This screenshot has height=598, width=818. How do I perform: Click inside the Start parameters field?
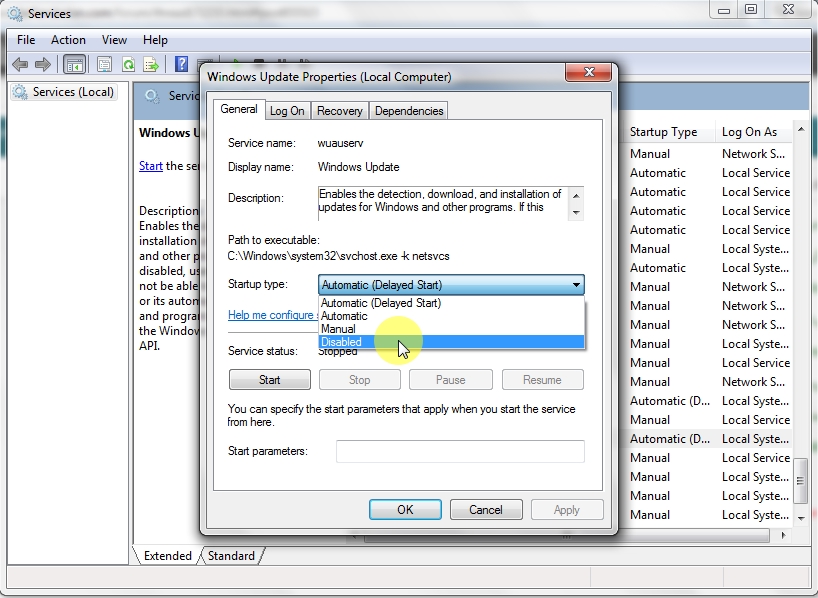click(x=460, y=451)
